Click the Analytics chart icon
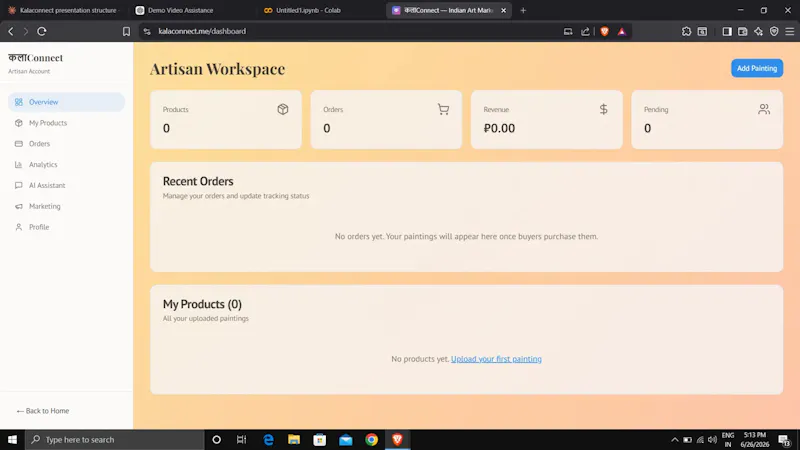This screenshot has height=450, width=800. point(19,165)
